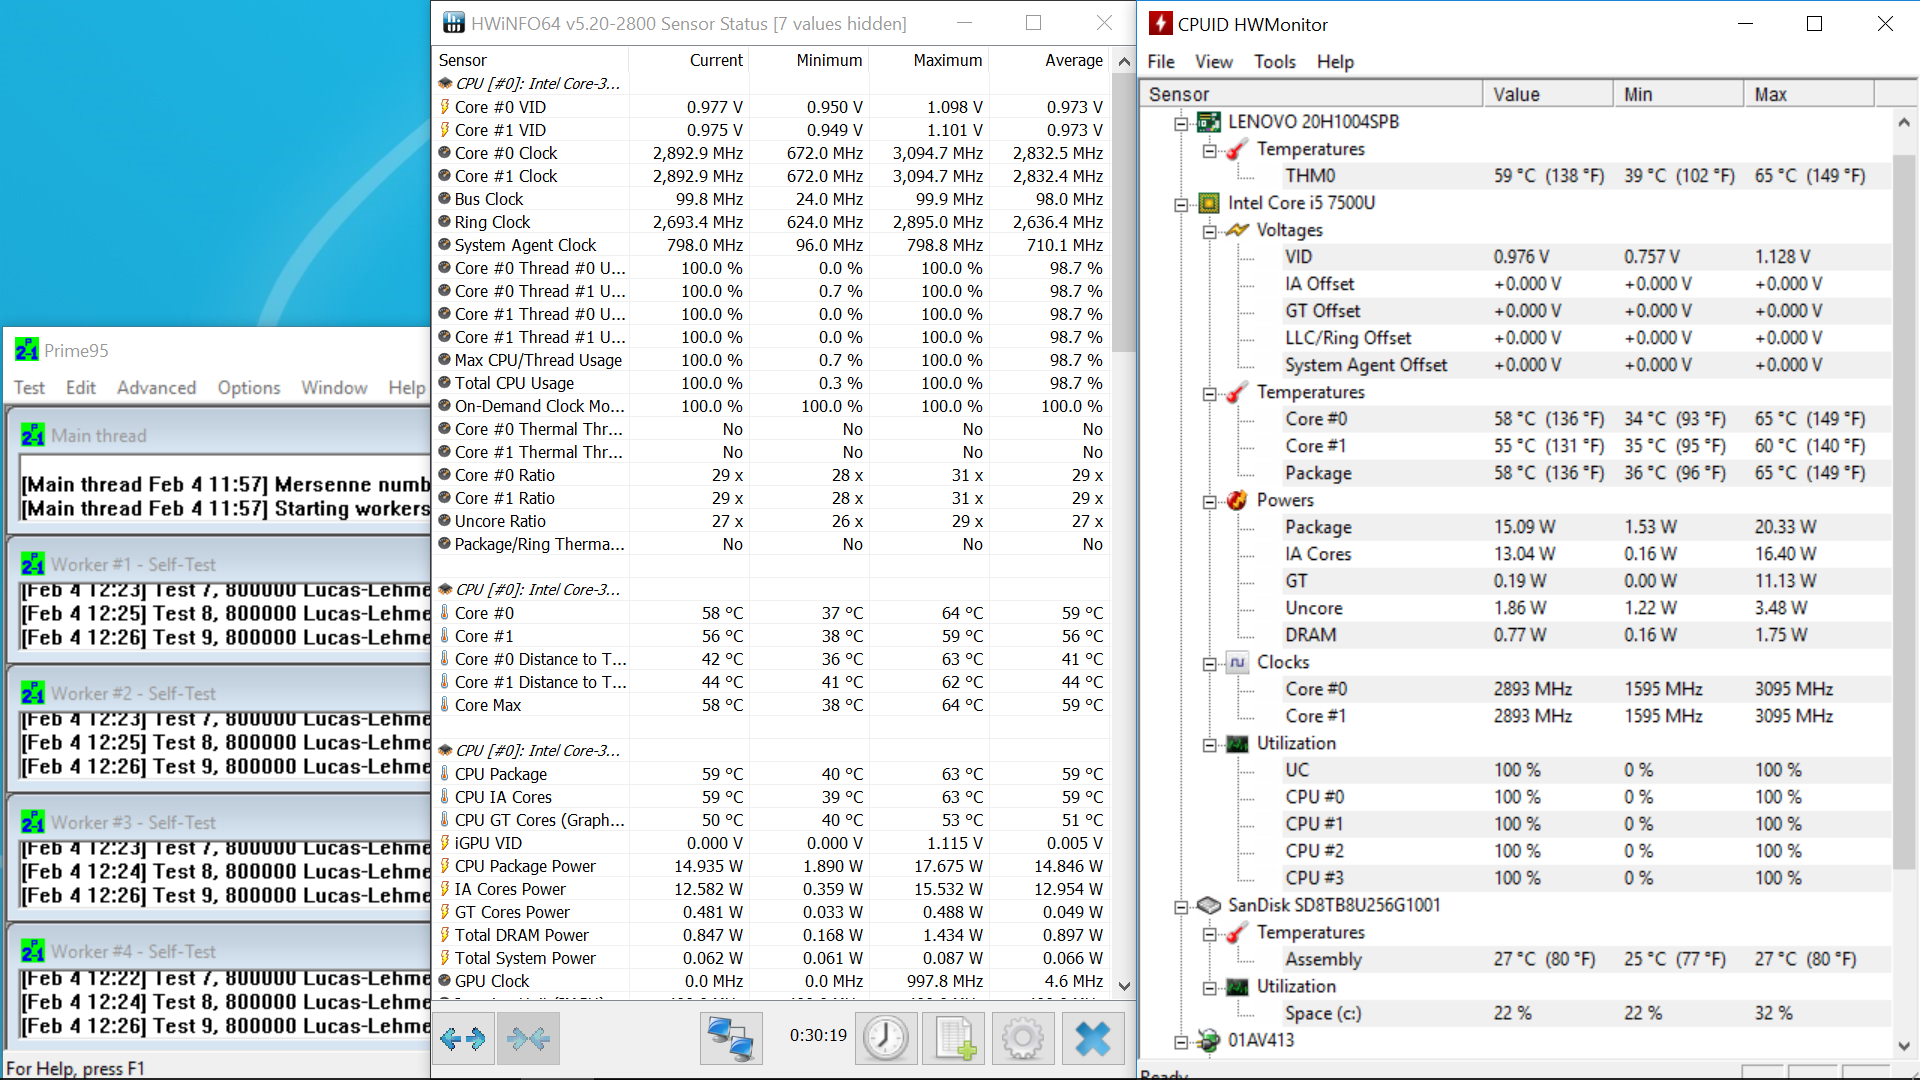Open the HWMonitor File menu
Image resolution: width=1920 pixels, height=1080 pixels.
click(1161, 62)
